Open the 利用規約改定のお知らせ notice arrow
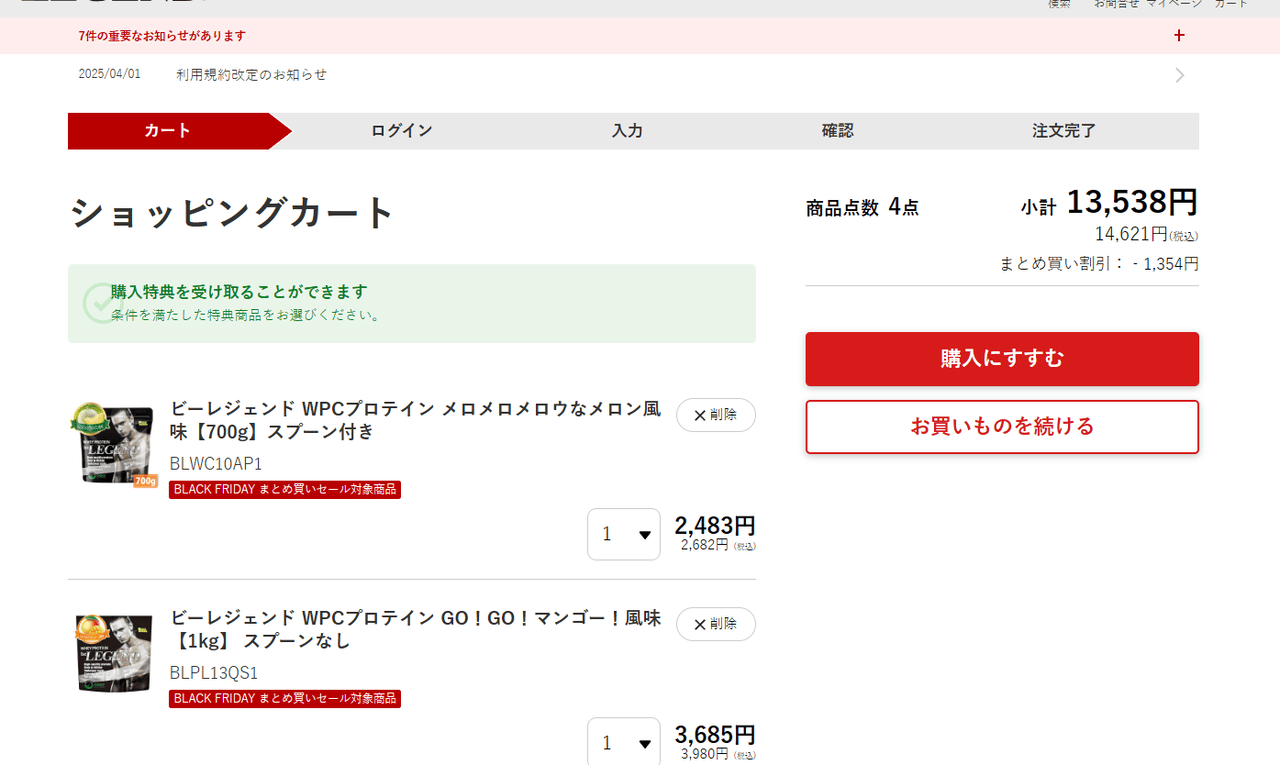The width and height of the screenshot is (1280, 765). pyautogui.click(x=1179, y=75)
